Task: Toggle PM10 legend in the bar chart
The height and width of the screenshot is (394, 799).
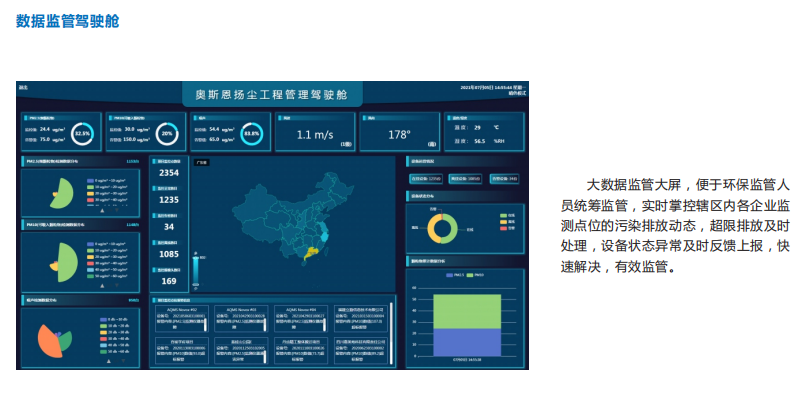Action: [475, 275]
